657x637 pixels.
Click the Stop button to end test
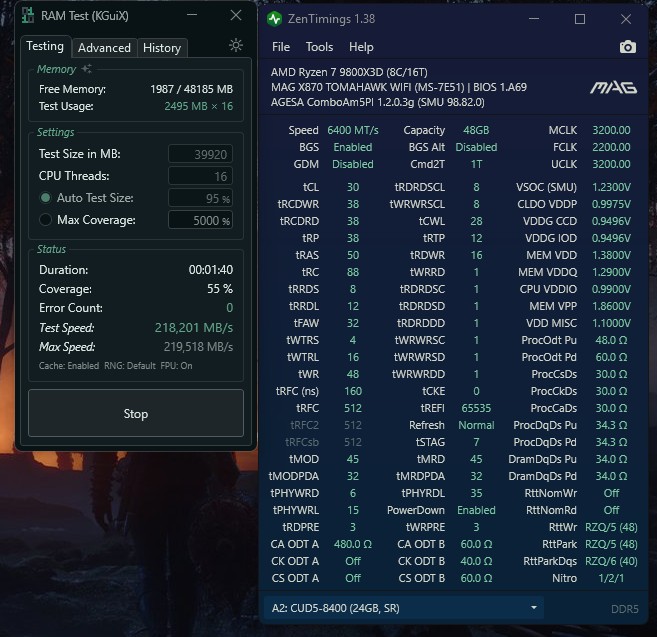coord(136,414)
